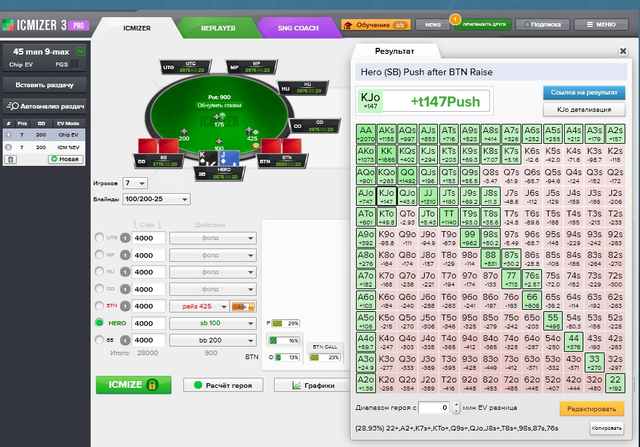Select UTG as hero radio button

99,238
